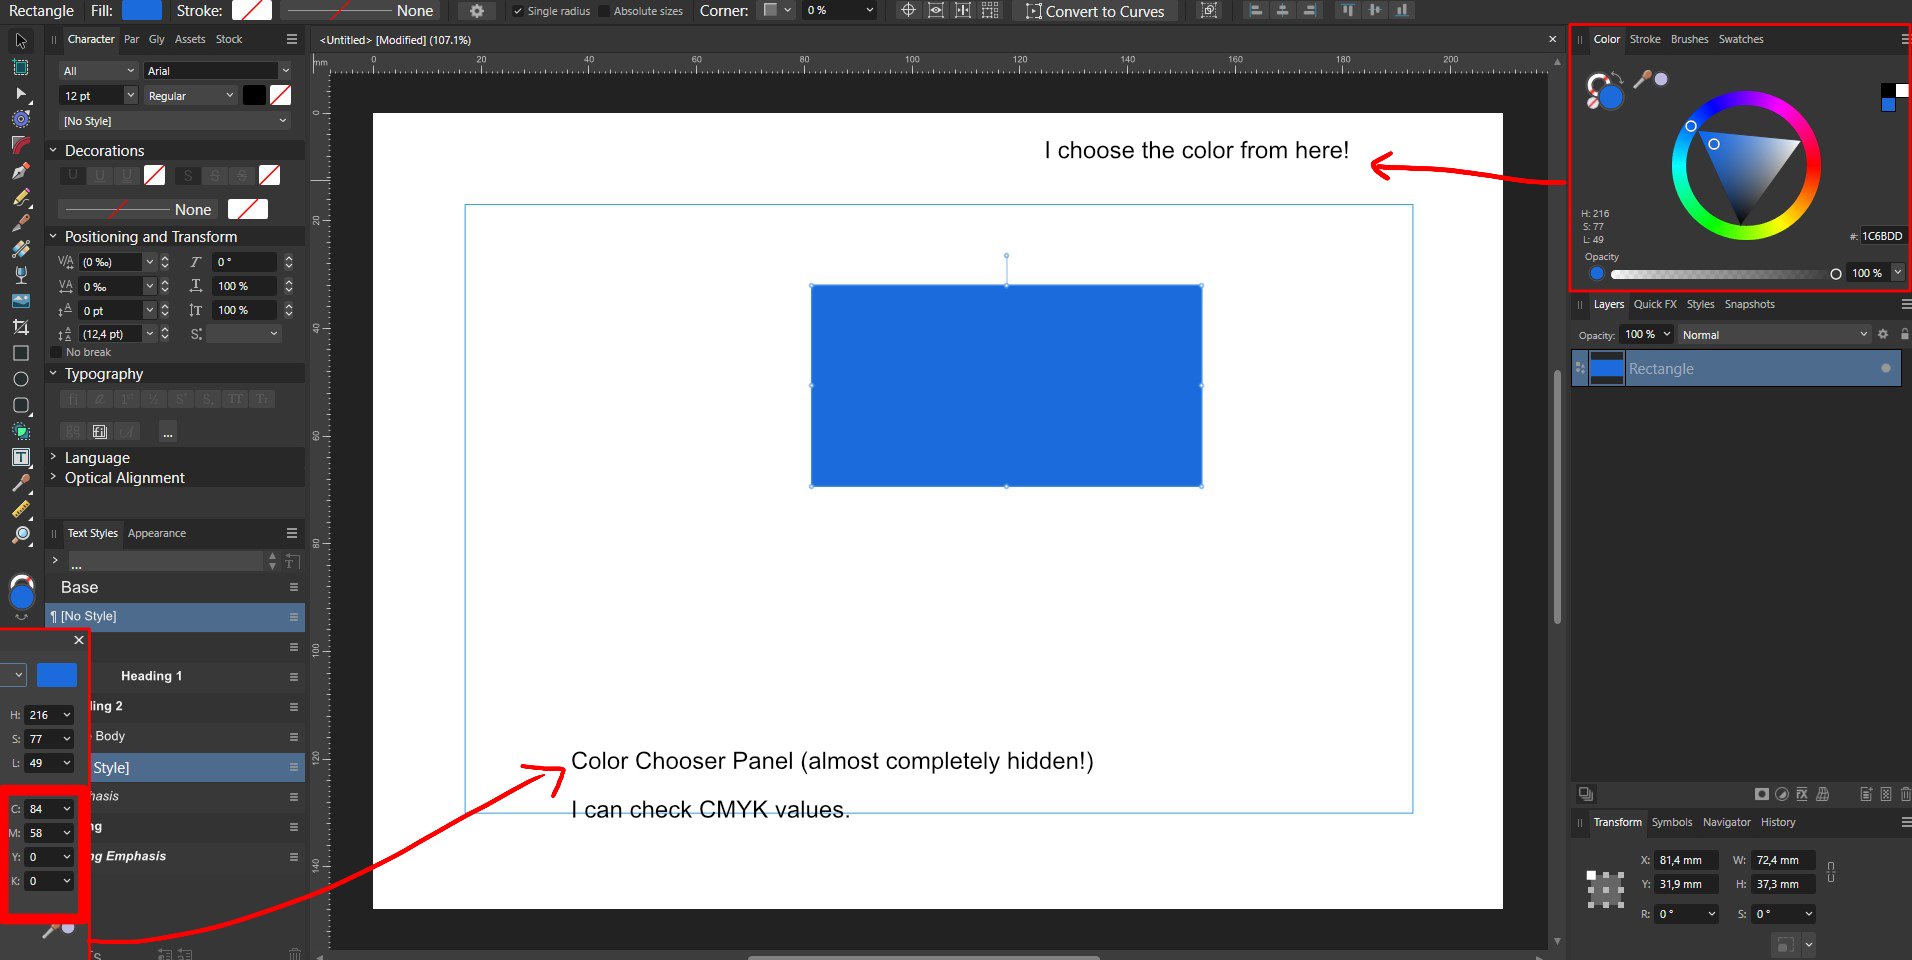Click the Layer Effects fx icon
Image resolution: width=1912 pixels, height=960 pixels.
[x=1801, y=794]
